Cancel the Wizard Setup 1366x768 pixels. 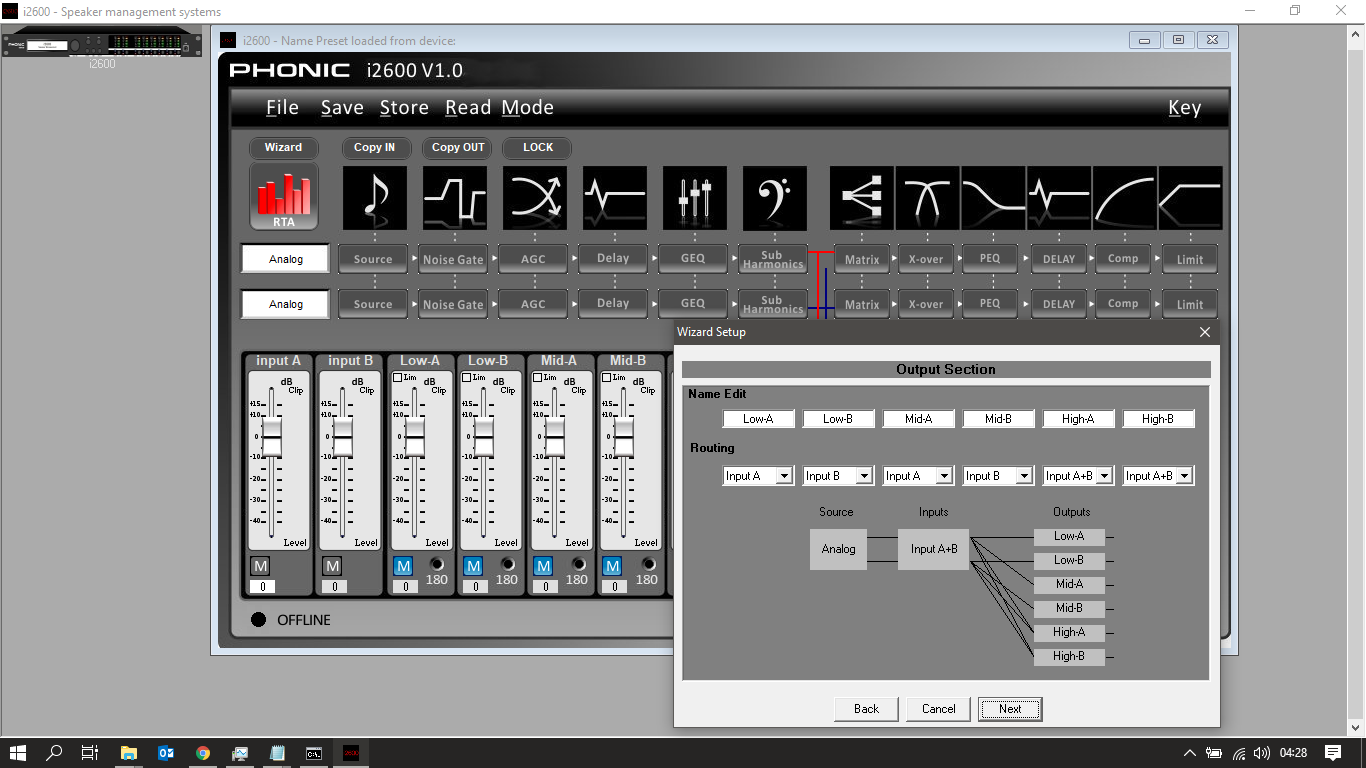[938, 709]
